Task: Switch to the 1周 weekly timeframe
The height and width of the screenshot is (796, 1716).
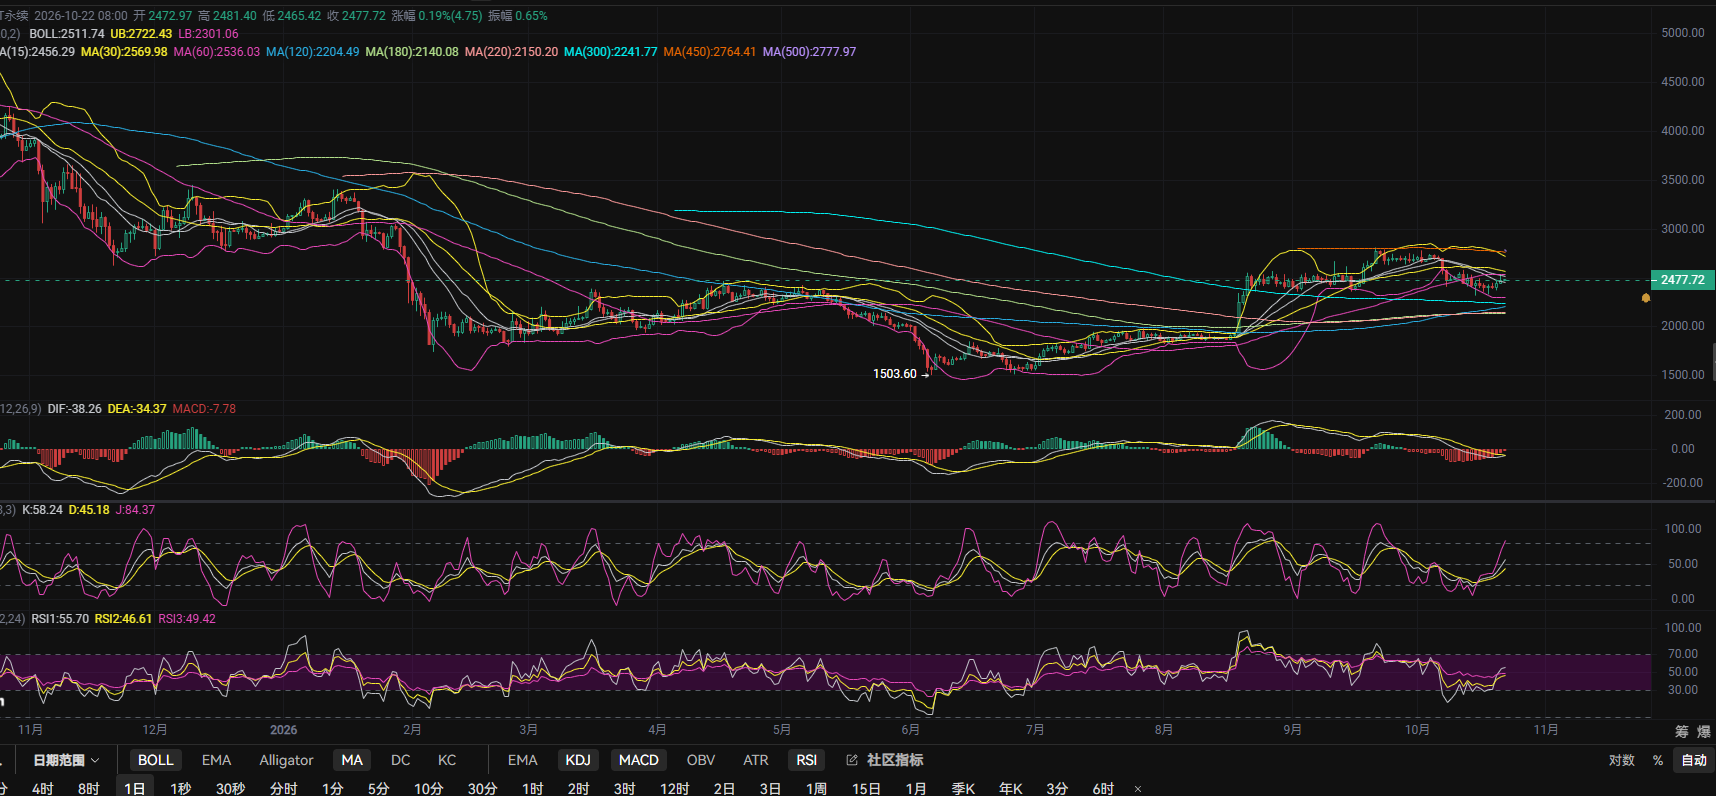Action: tap(817, 789)
